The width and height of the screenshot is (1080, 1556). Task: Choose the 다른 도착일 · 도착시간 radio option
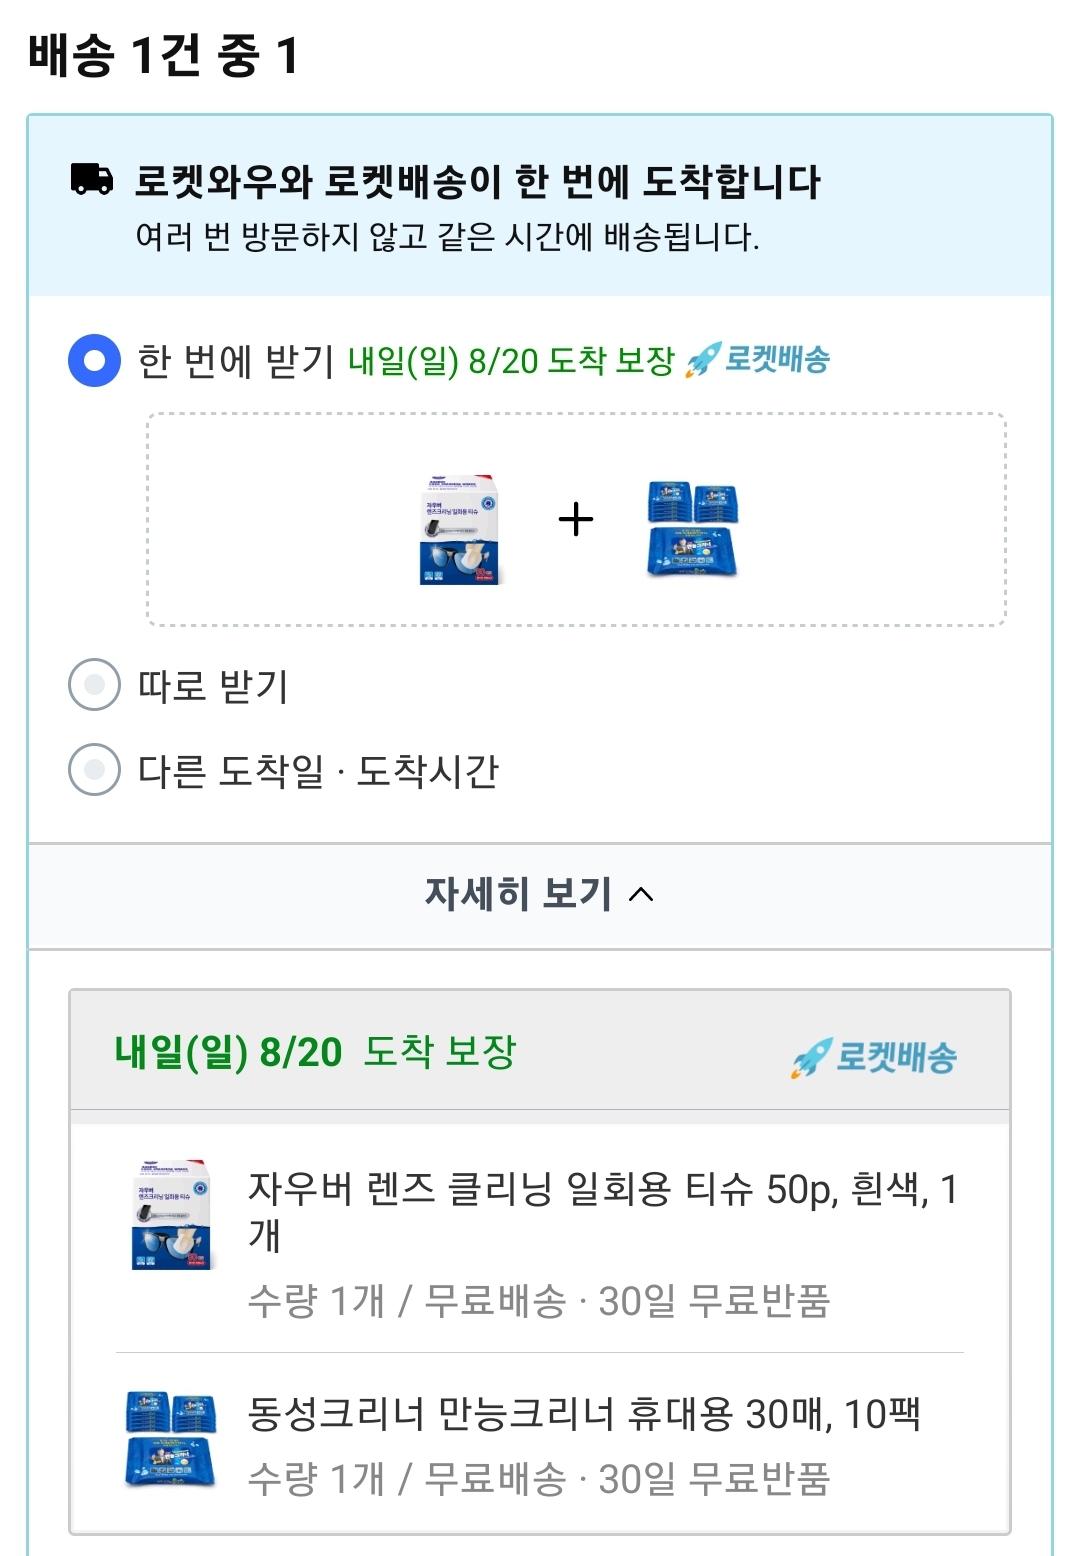click(95, 770)
